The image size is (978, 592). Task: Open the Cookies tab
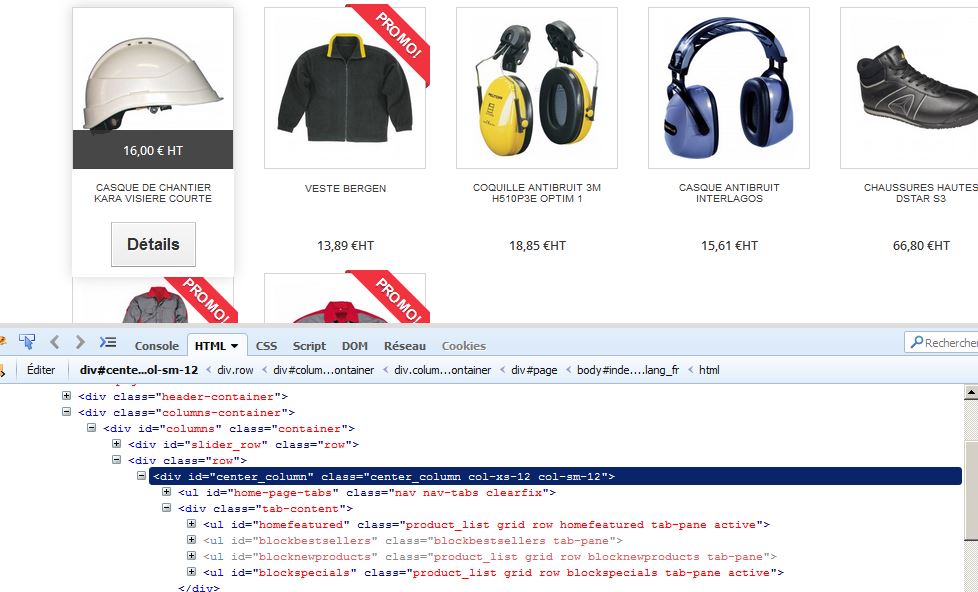pyautogui.click(x=463, y=346)
